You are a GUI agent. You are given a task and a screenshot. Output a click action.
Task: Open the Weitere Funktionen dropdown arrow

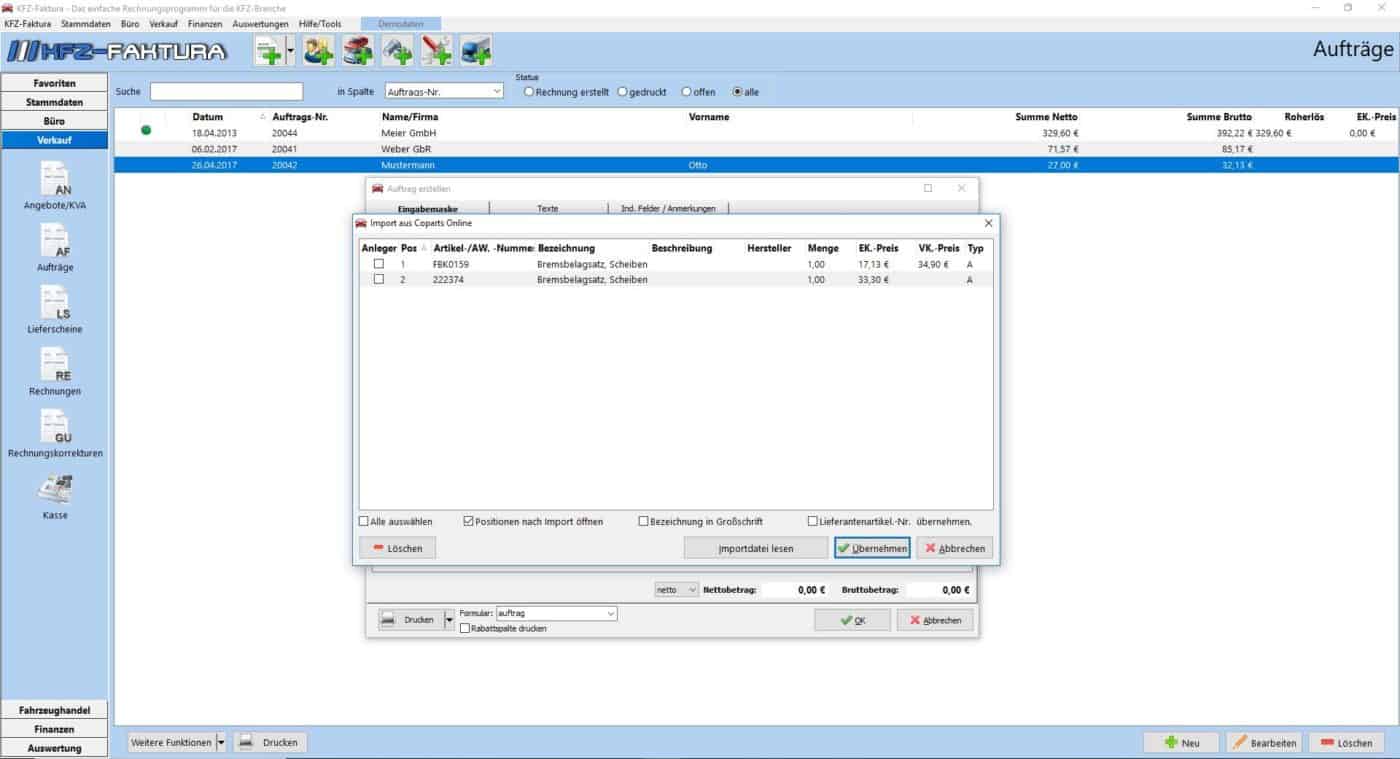[221, 743]
